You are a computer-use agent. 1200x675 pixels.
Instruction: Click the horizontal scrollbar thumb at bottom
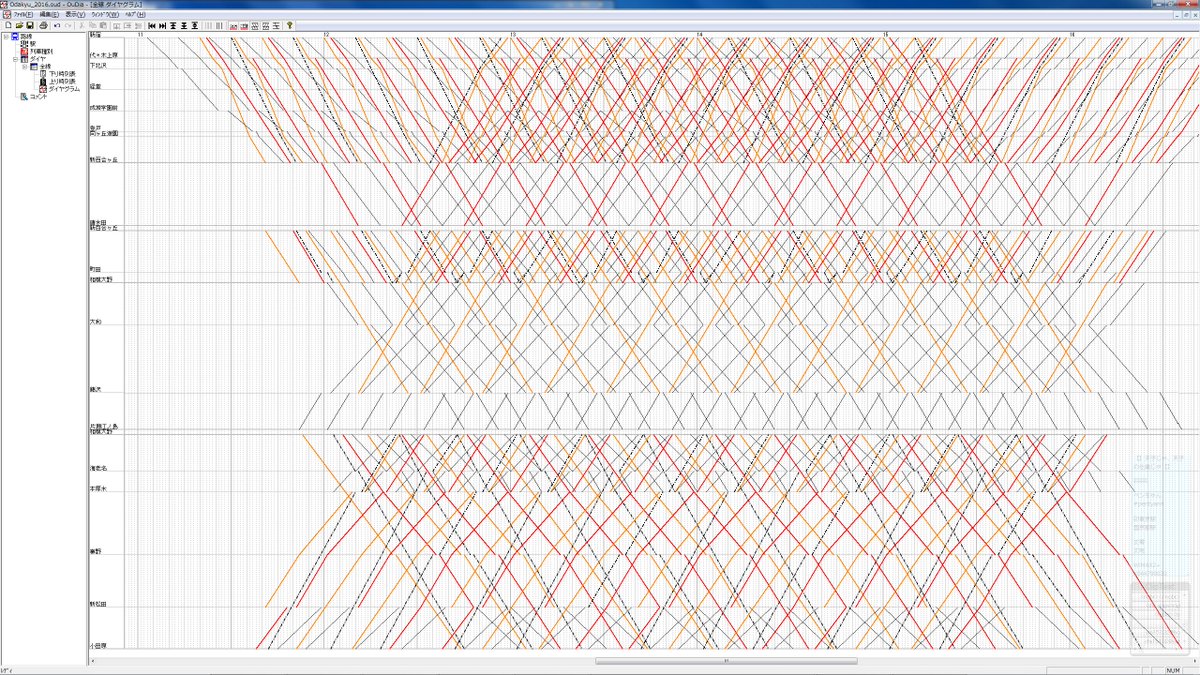(x=726, y=660)
